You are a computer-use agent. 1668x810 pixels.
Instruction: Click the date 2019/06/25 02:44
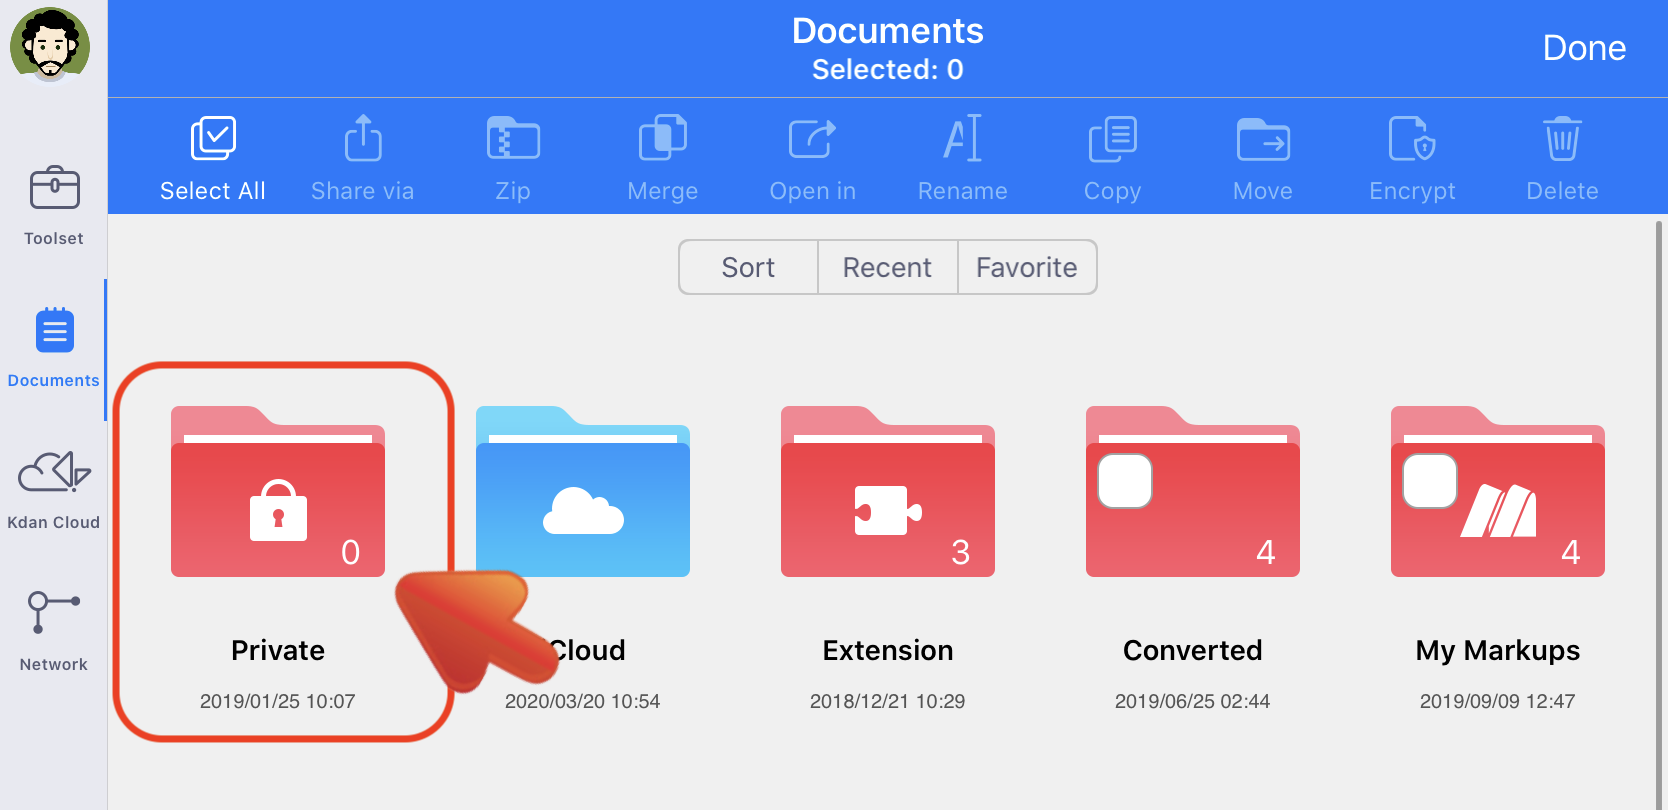click(1193, 701)
